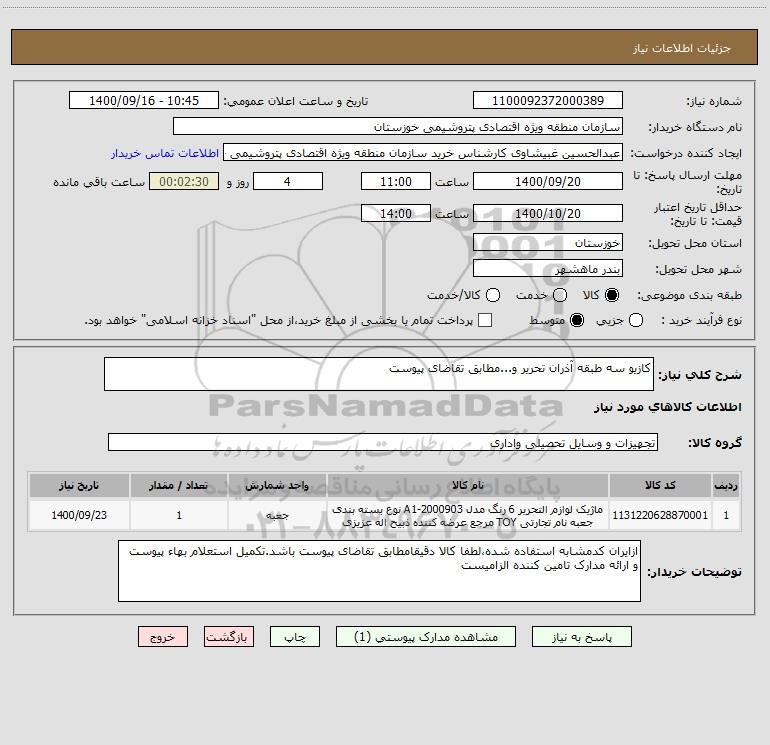Click the need number field 1100092372000389
The image size is (770, 745).
[x=548, y=100]
